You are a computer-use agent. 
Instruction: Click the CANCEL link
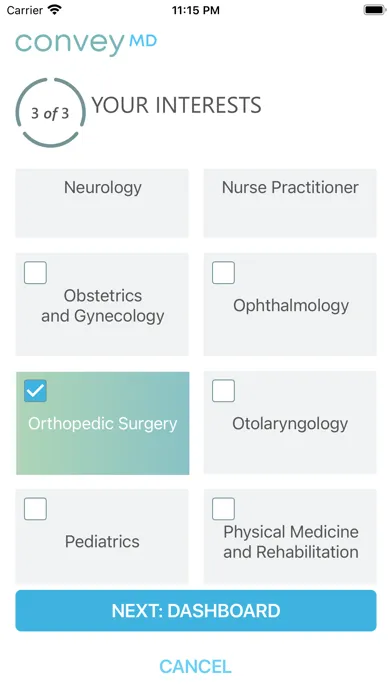[195, 667]
